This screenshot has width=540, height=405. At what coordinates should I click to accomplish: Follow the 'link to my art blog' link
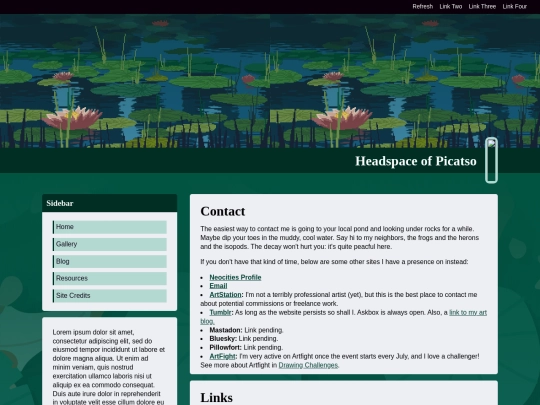468,312
